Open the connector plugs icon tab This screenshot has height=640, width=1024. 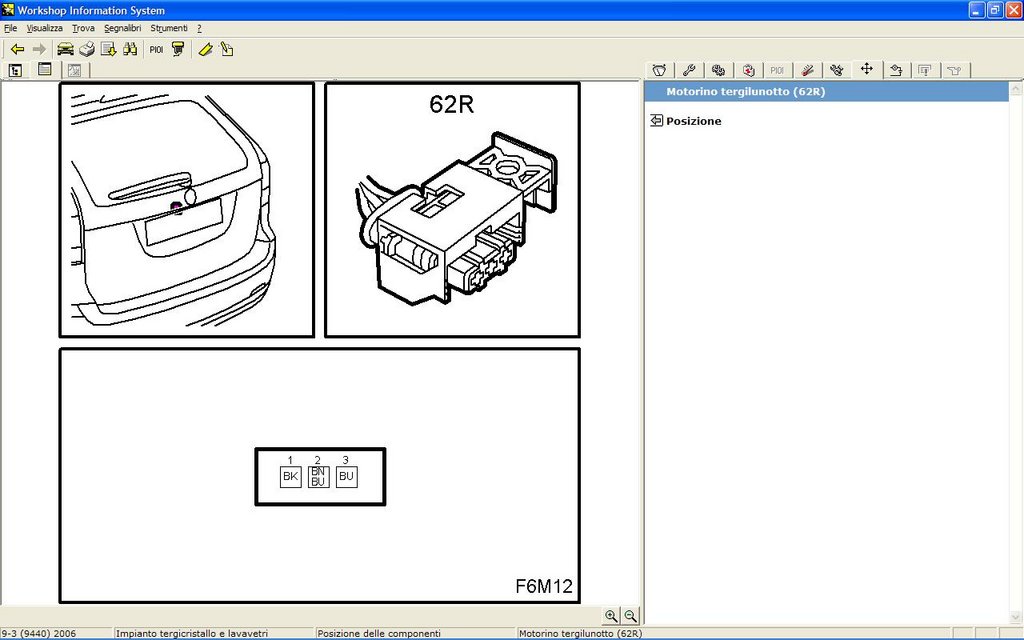[837, 70]
